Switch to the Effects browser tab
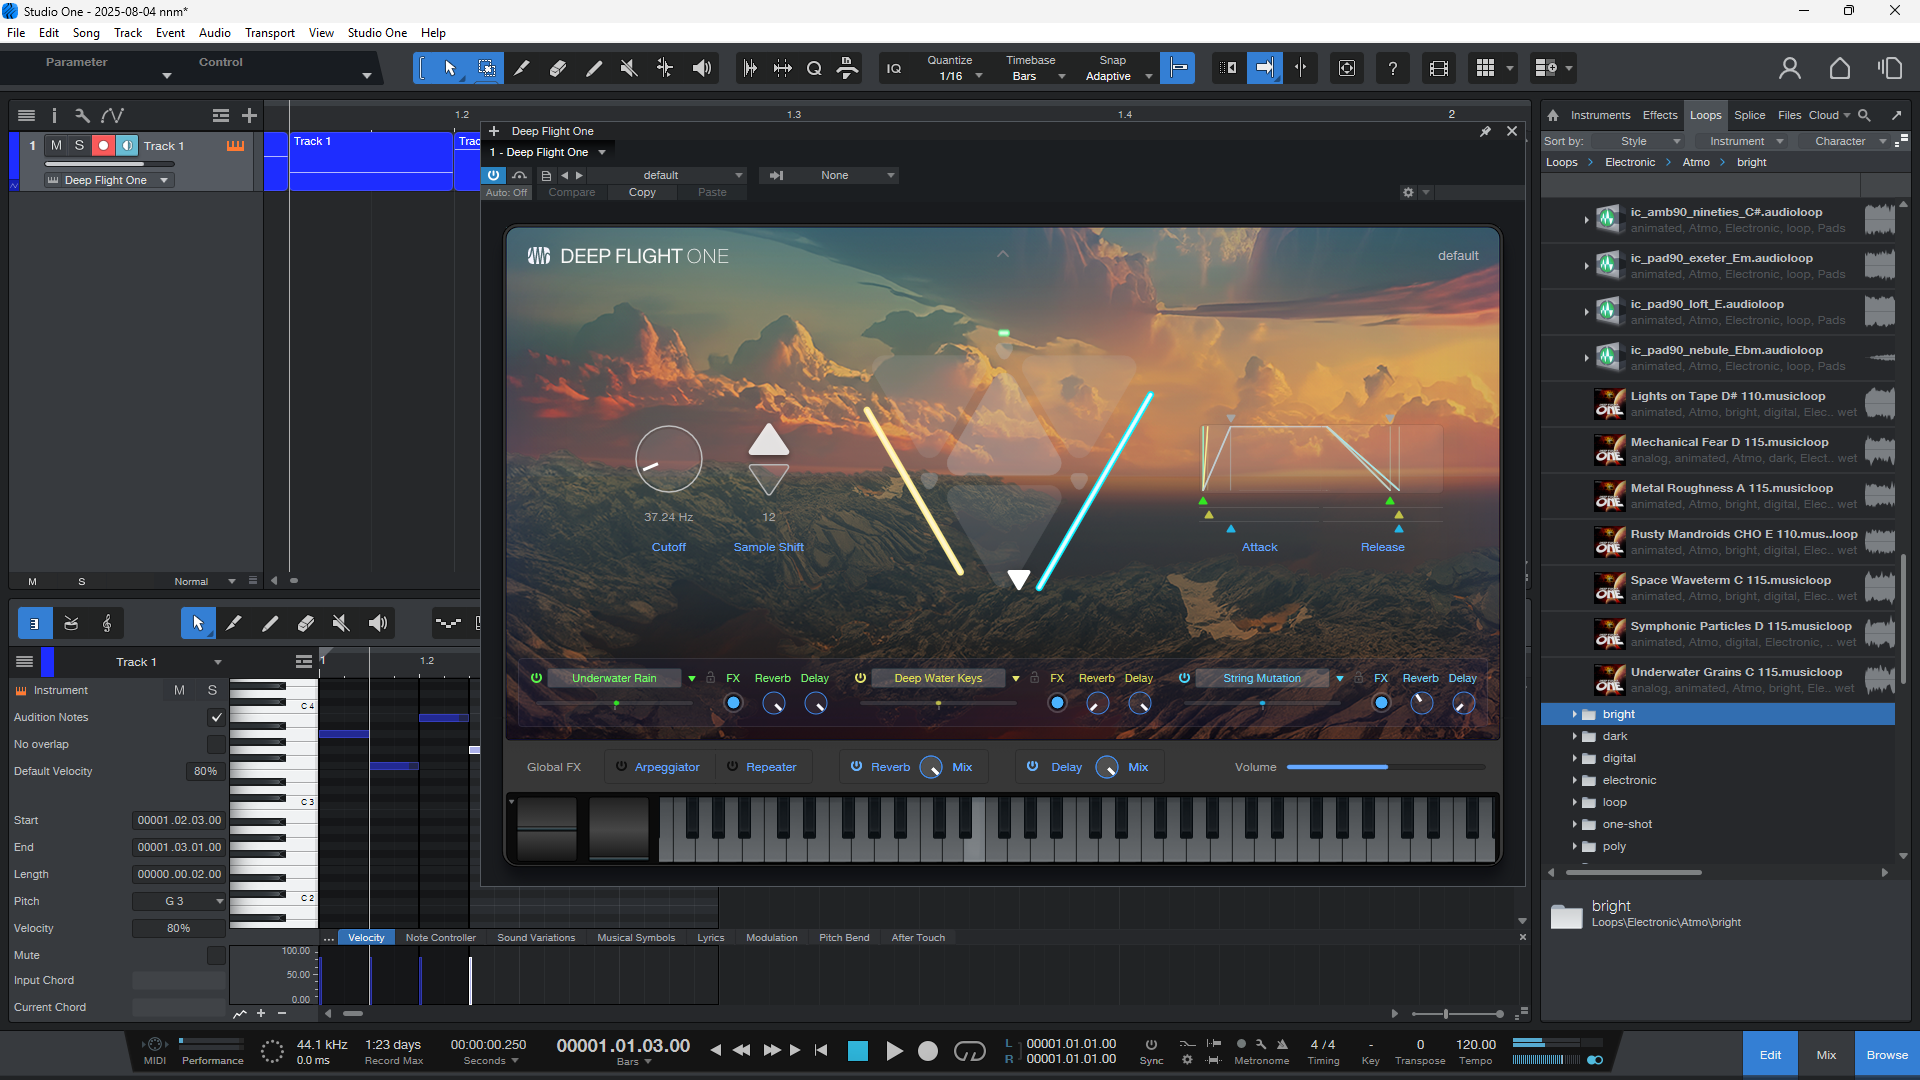This screenshot has width=1920, height=1080. coord(1660,115)
